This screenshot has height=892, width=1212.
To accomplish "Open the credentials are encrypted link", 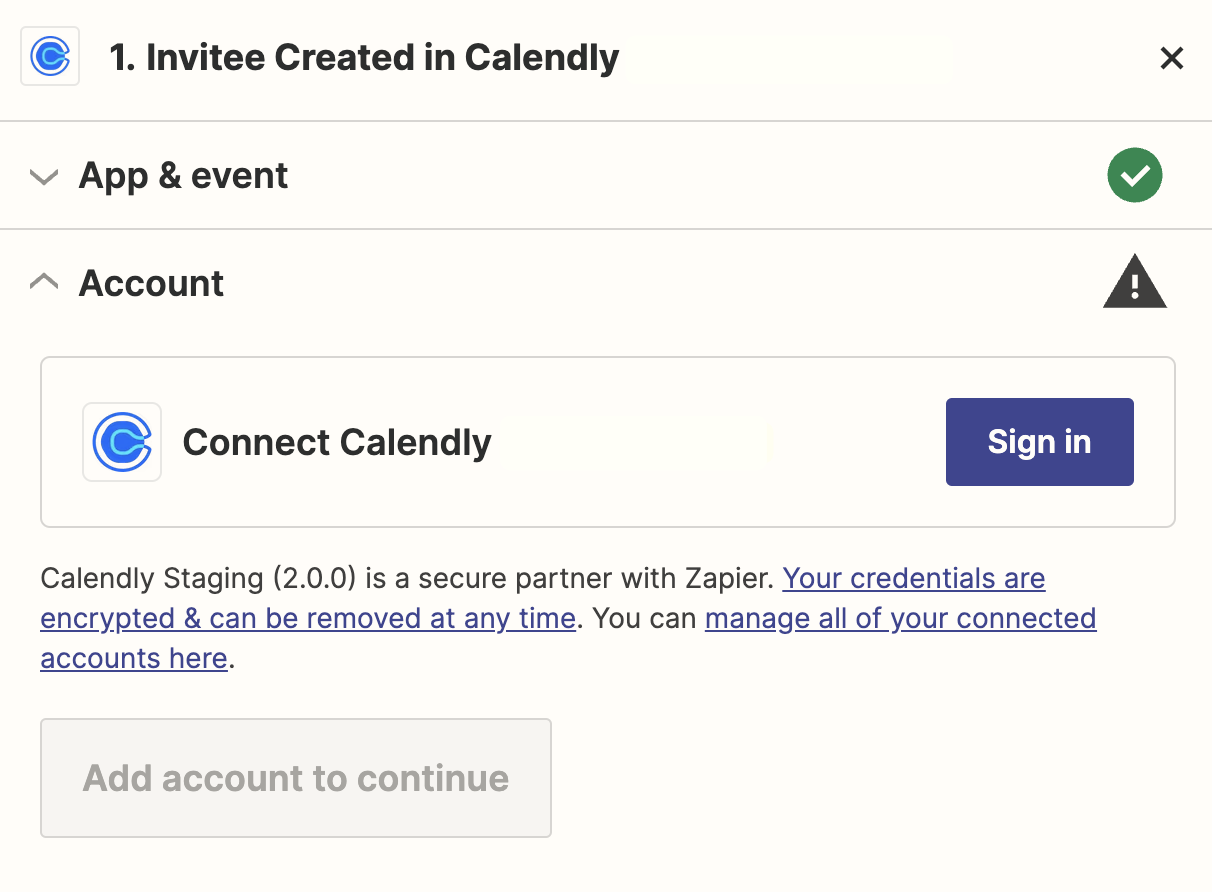I will [913, 578].
